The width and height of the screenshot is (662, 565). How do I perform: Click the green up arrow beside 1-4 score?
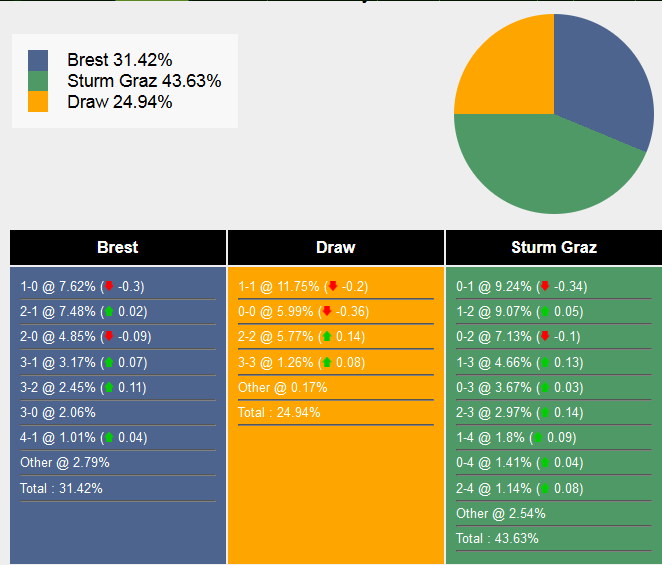coord(538,437)
